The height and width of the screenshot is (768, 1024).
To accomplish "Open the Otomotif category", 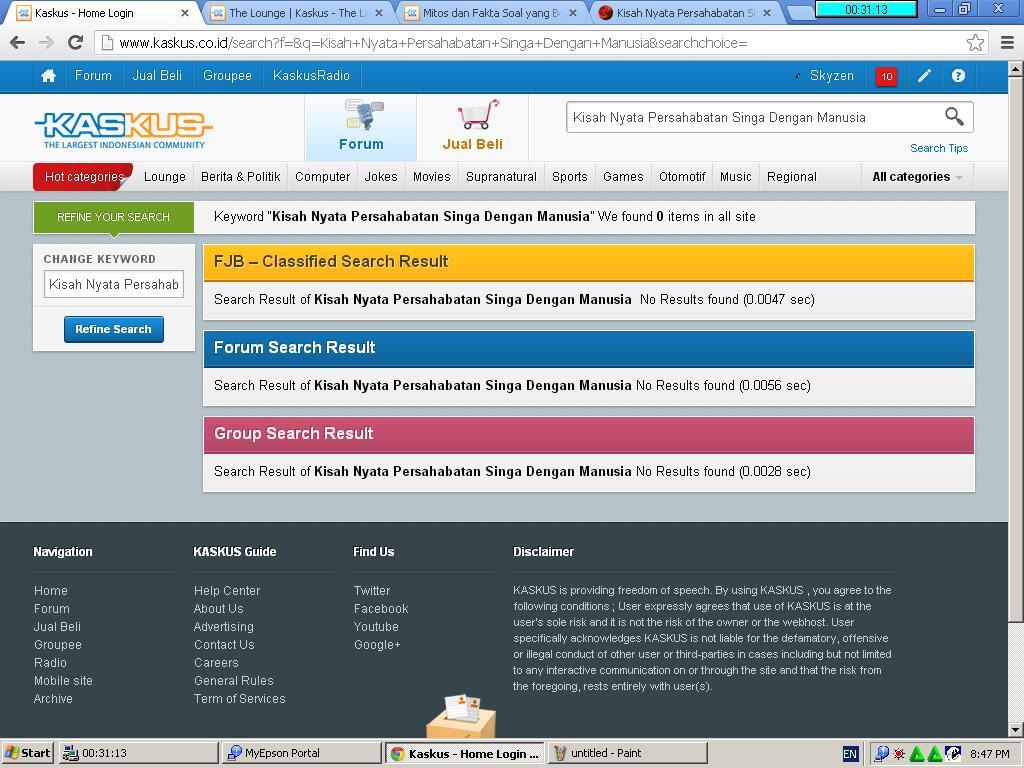I will click(x=682, y=177).
